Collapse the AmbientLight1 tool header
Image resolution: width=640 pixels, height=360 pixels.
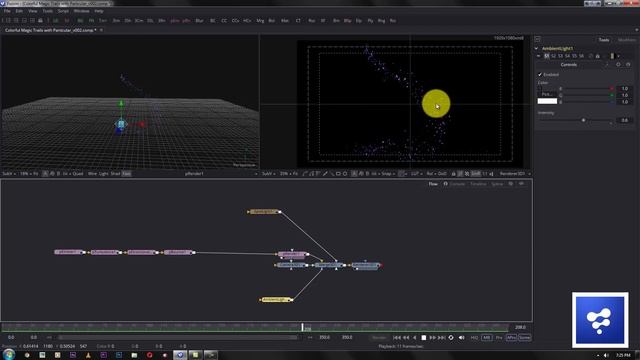pos(536,49)
